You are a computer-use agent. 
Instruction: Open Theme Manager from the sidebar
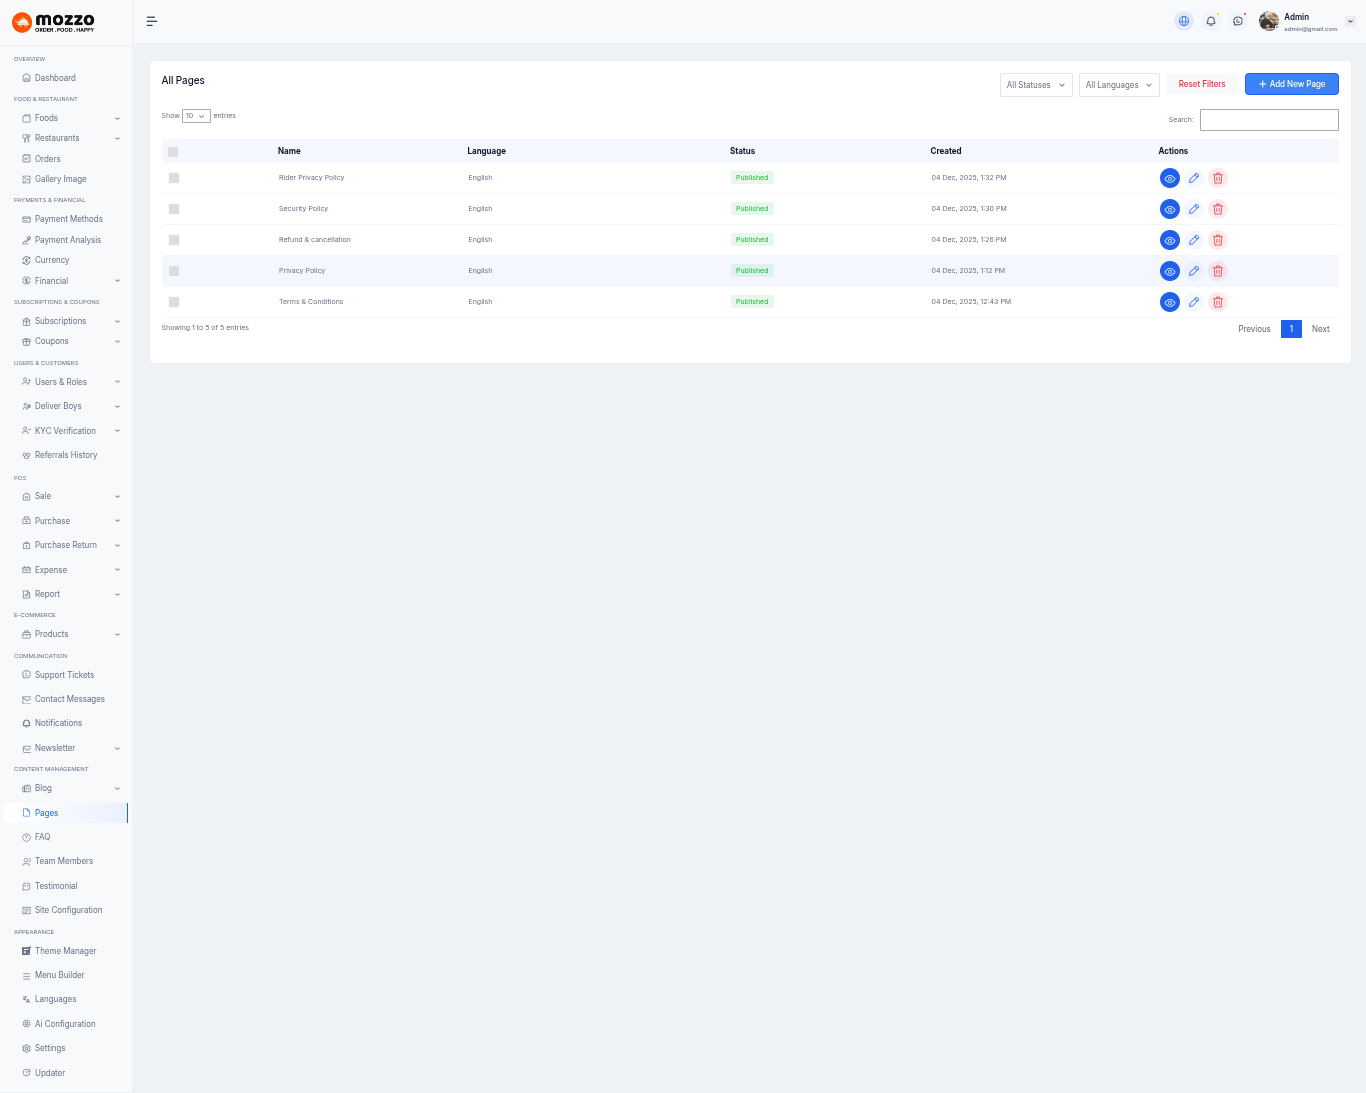point(65,951)
